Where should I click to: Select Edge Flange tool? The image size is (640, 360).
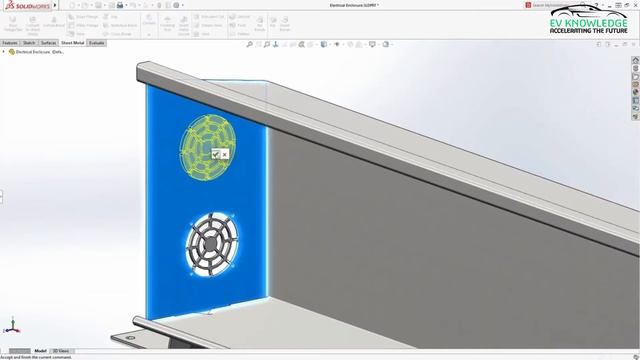[83, 17]
